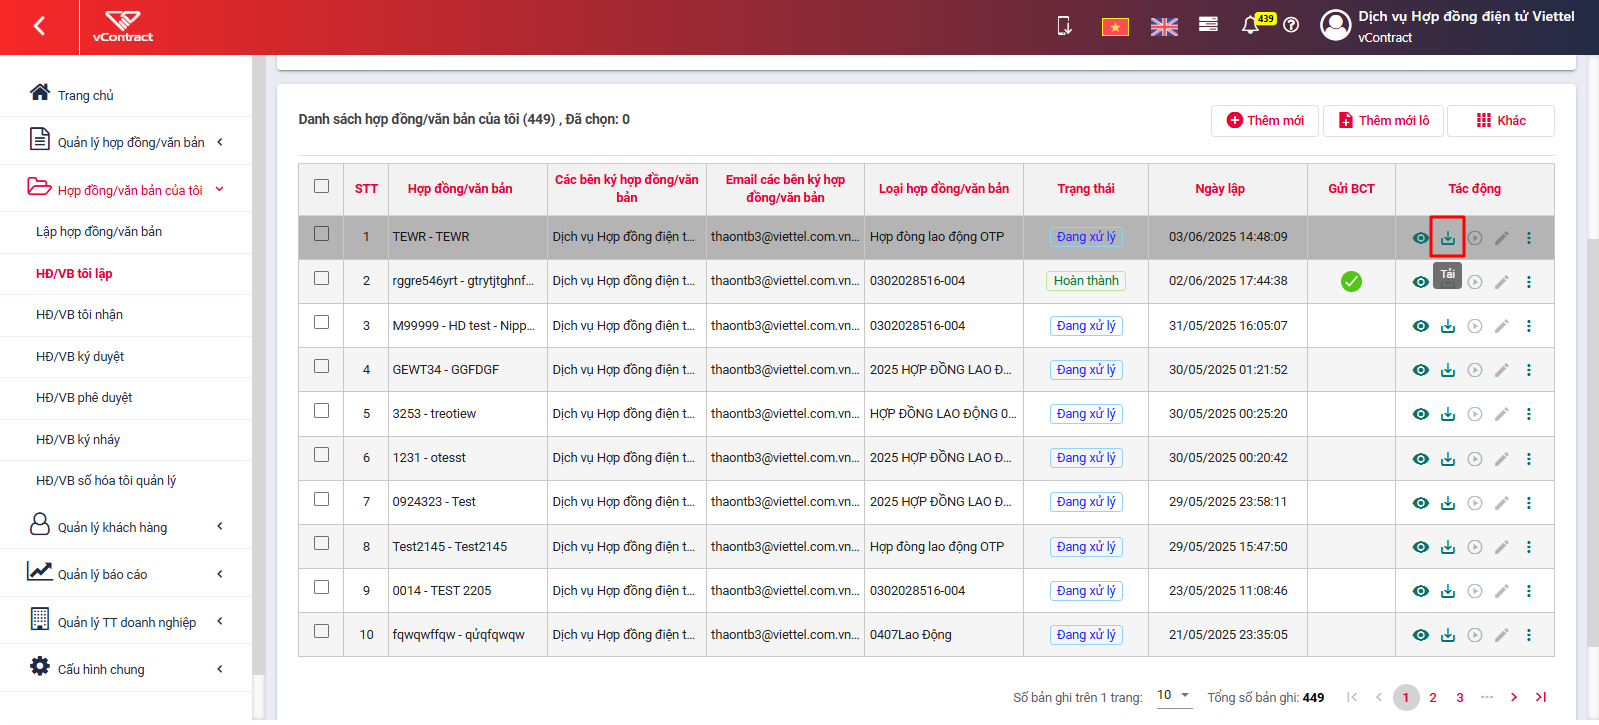
Task: Check the M99999 - HD test row checkbox
Action: pos(321,322)
